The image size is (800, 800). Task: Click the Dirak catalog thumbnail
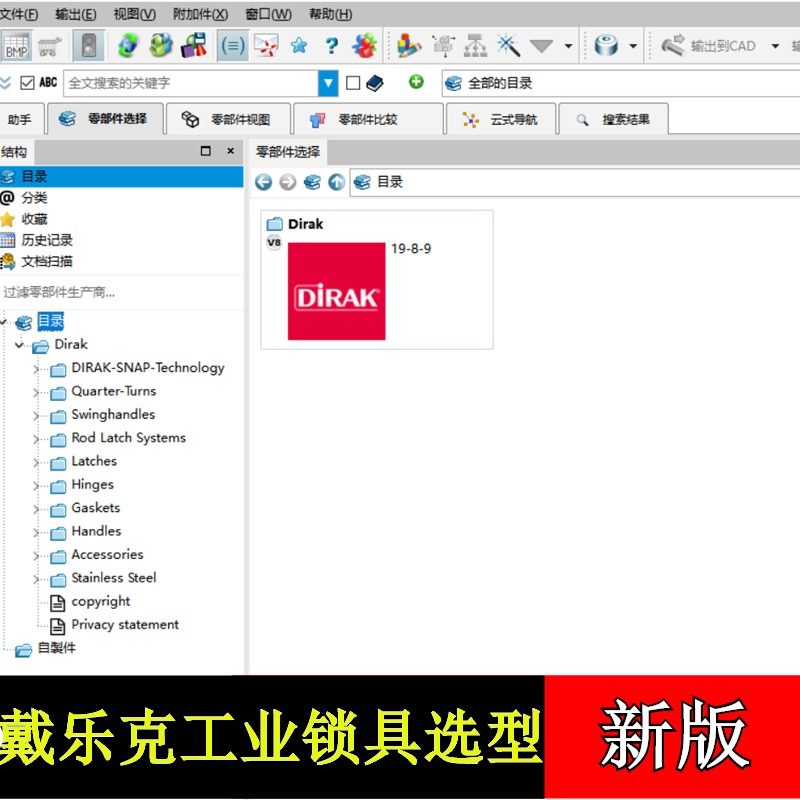tap(338, 292)
